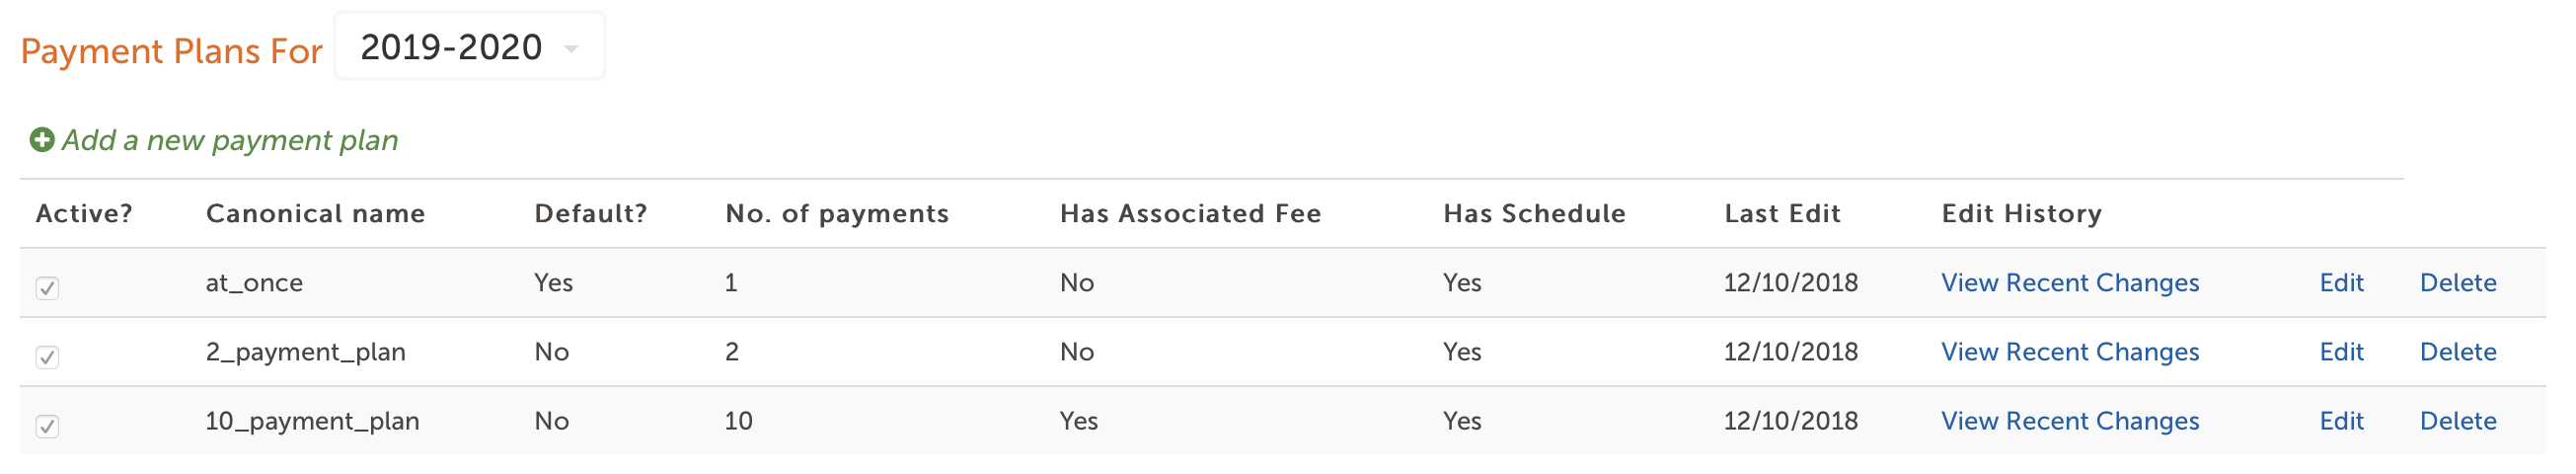Delete the at_once payment plan

click(x=2458, y=283)
